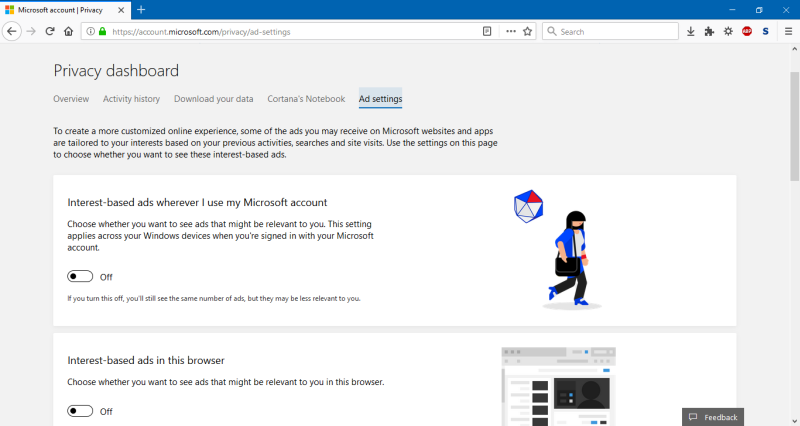Viewport: 800px width, 426px height.
Task: Open the Downloads arrow icon
Action: pyautogui.click(x=690, y=31)
